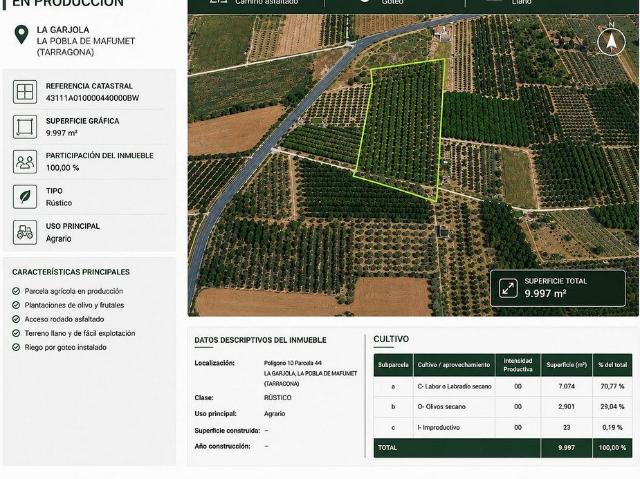640x479 pixels.
Task: Click the 2.901 surface cell
Action: (567, 407)
